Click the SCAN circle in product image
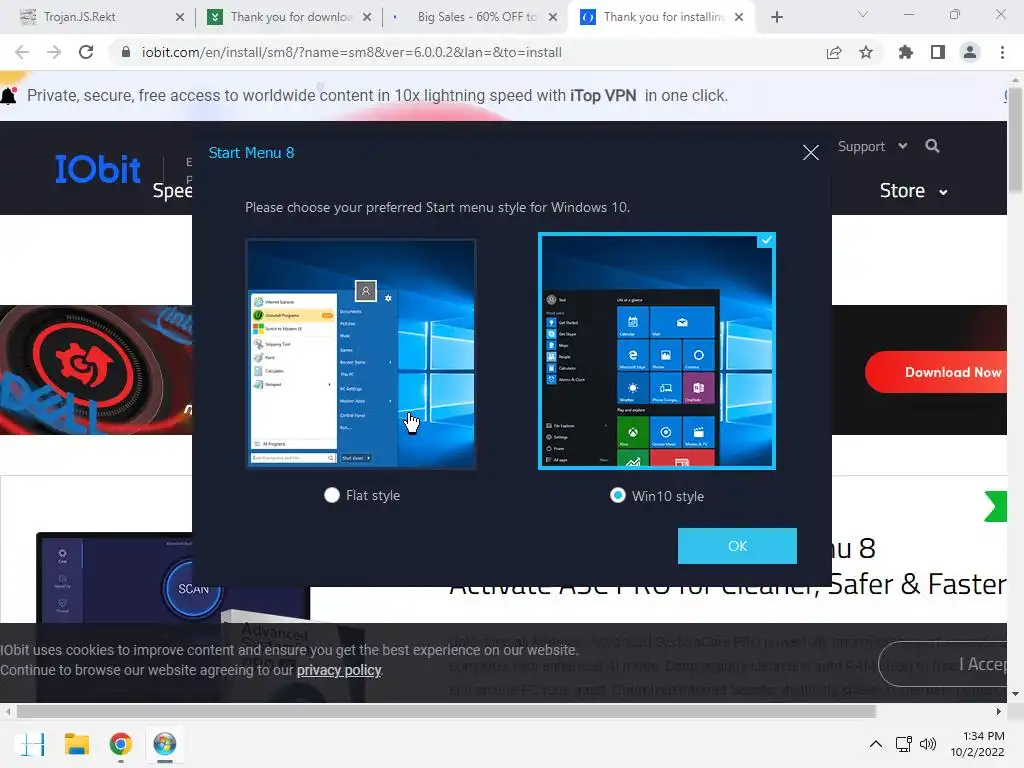 193,588
